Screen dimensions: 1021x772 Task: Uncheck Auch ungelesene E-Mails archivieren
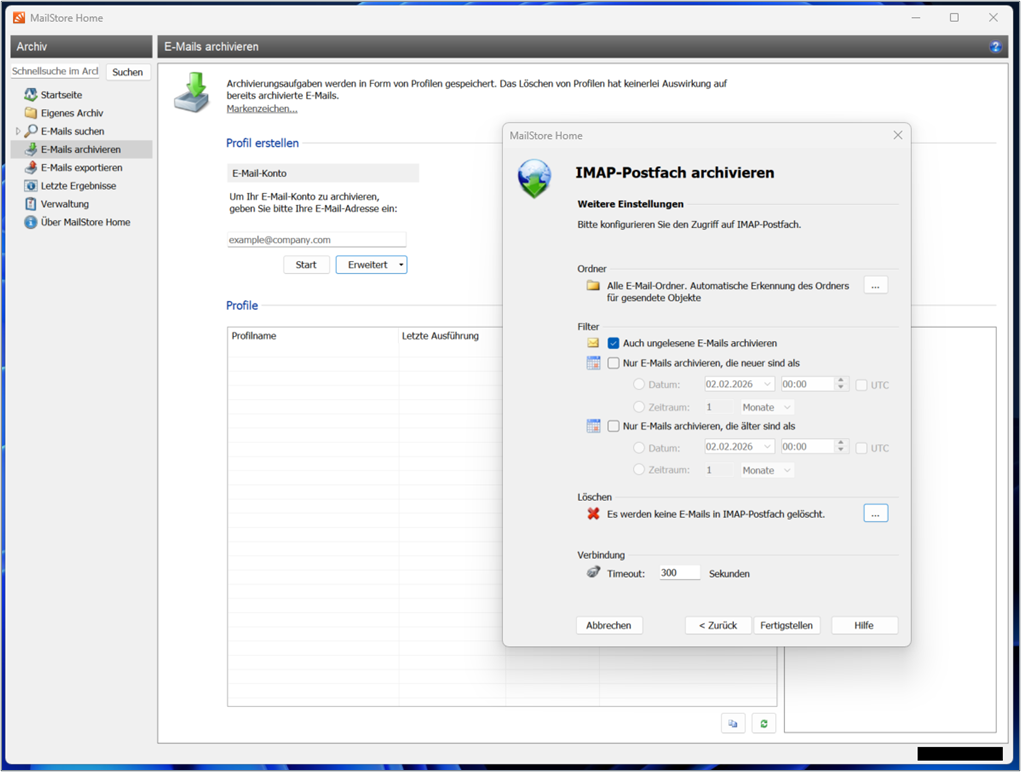(613, 343)
